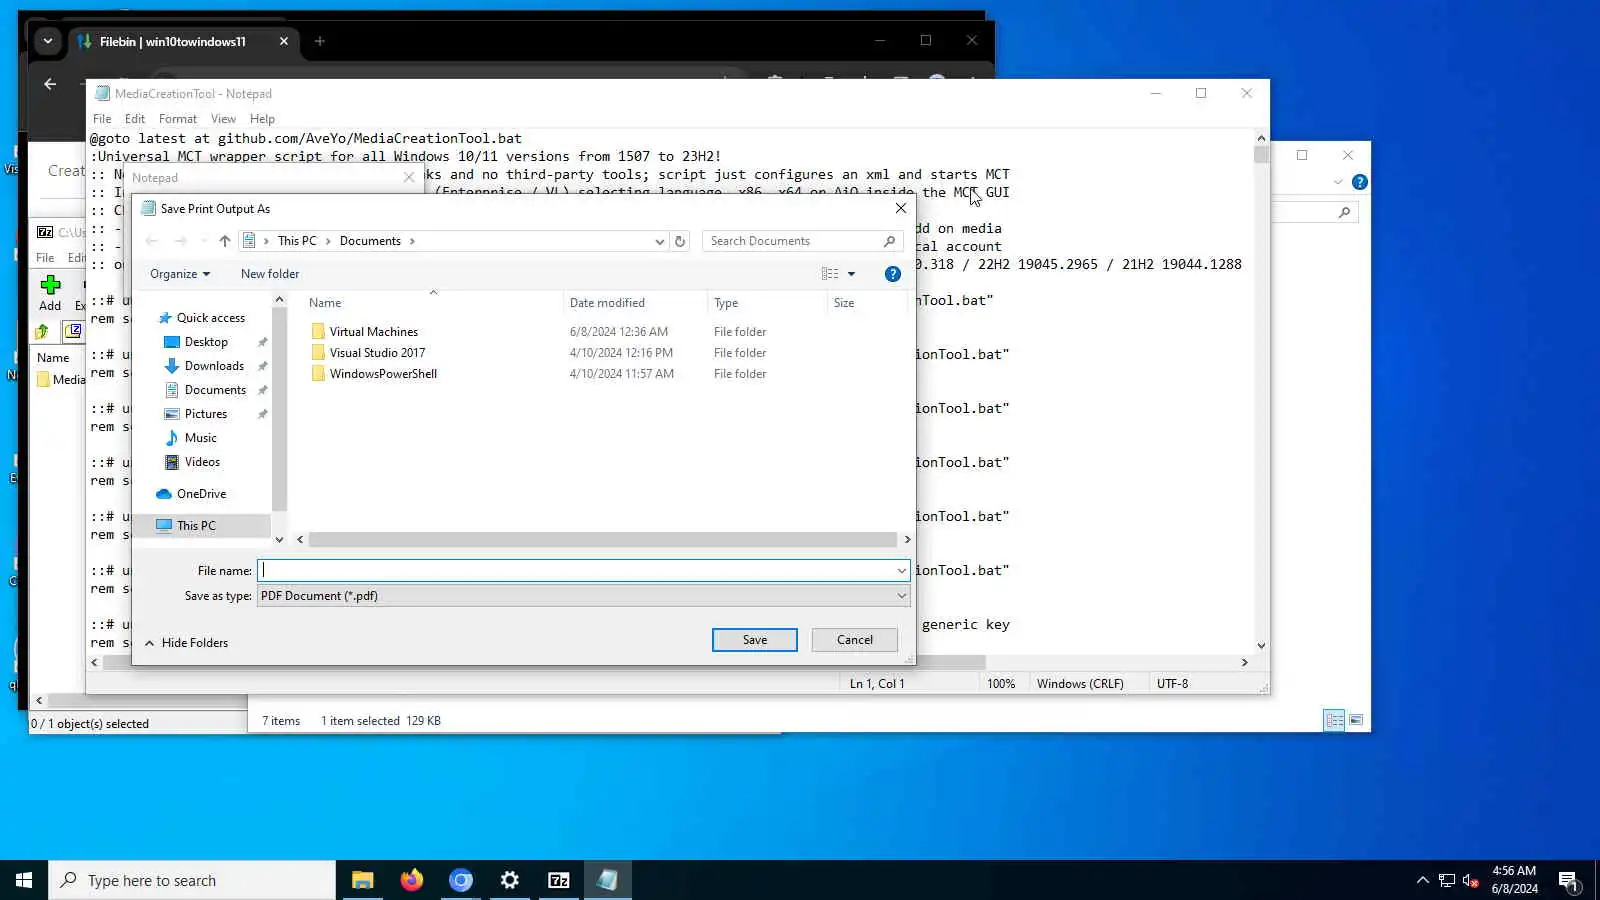Open network status in system tray
The height and width of the screenshot is (900, 1600).
coord(1447,880)
